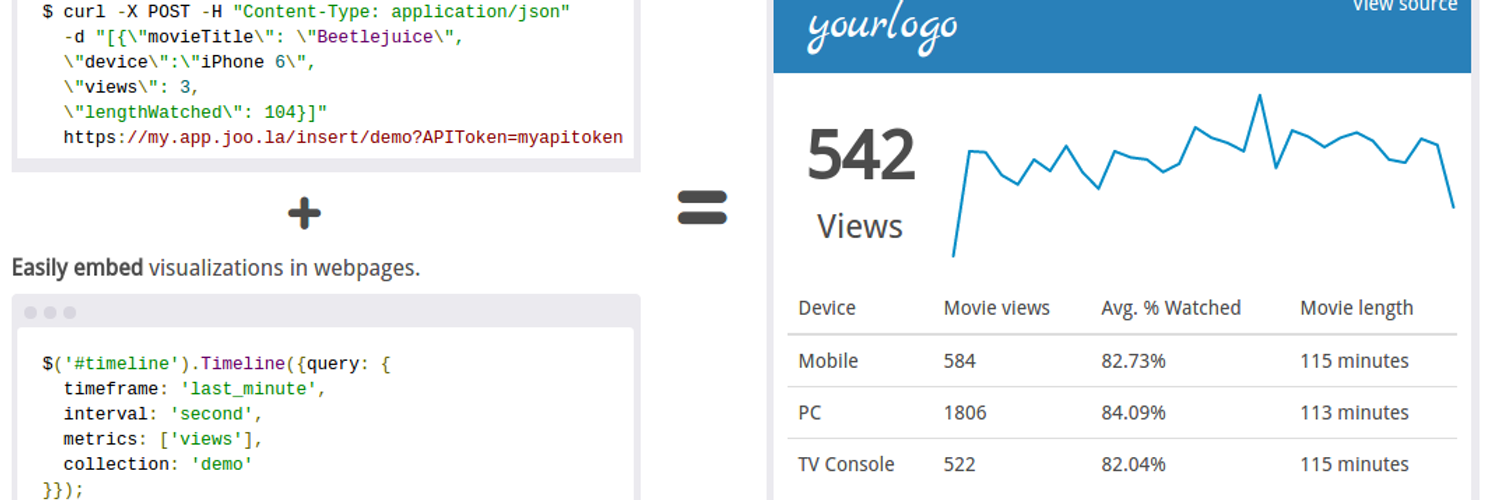Sort by the Movie views column header
Viewport: 1500px width, 500px height.
(x=996, y=308)
